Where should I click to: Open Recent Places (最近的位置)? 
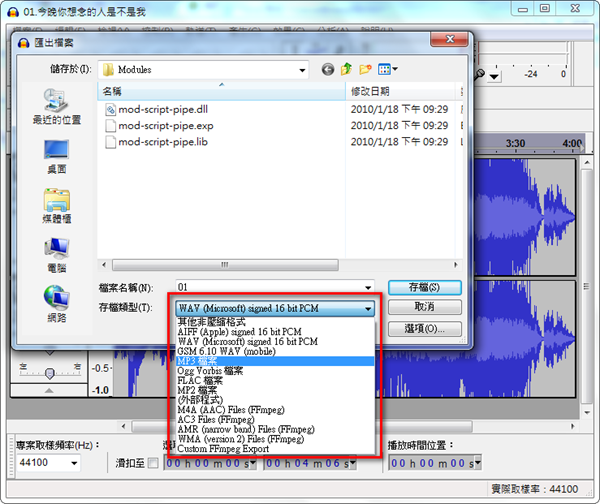pyautogui.click(x=57, y=106)
